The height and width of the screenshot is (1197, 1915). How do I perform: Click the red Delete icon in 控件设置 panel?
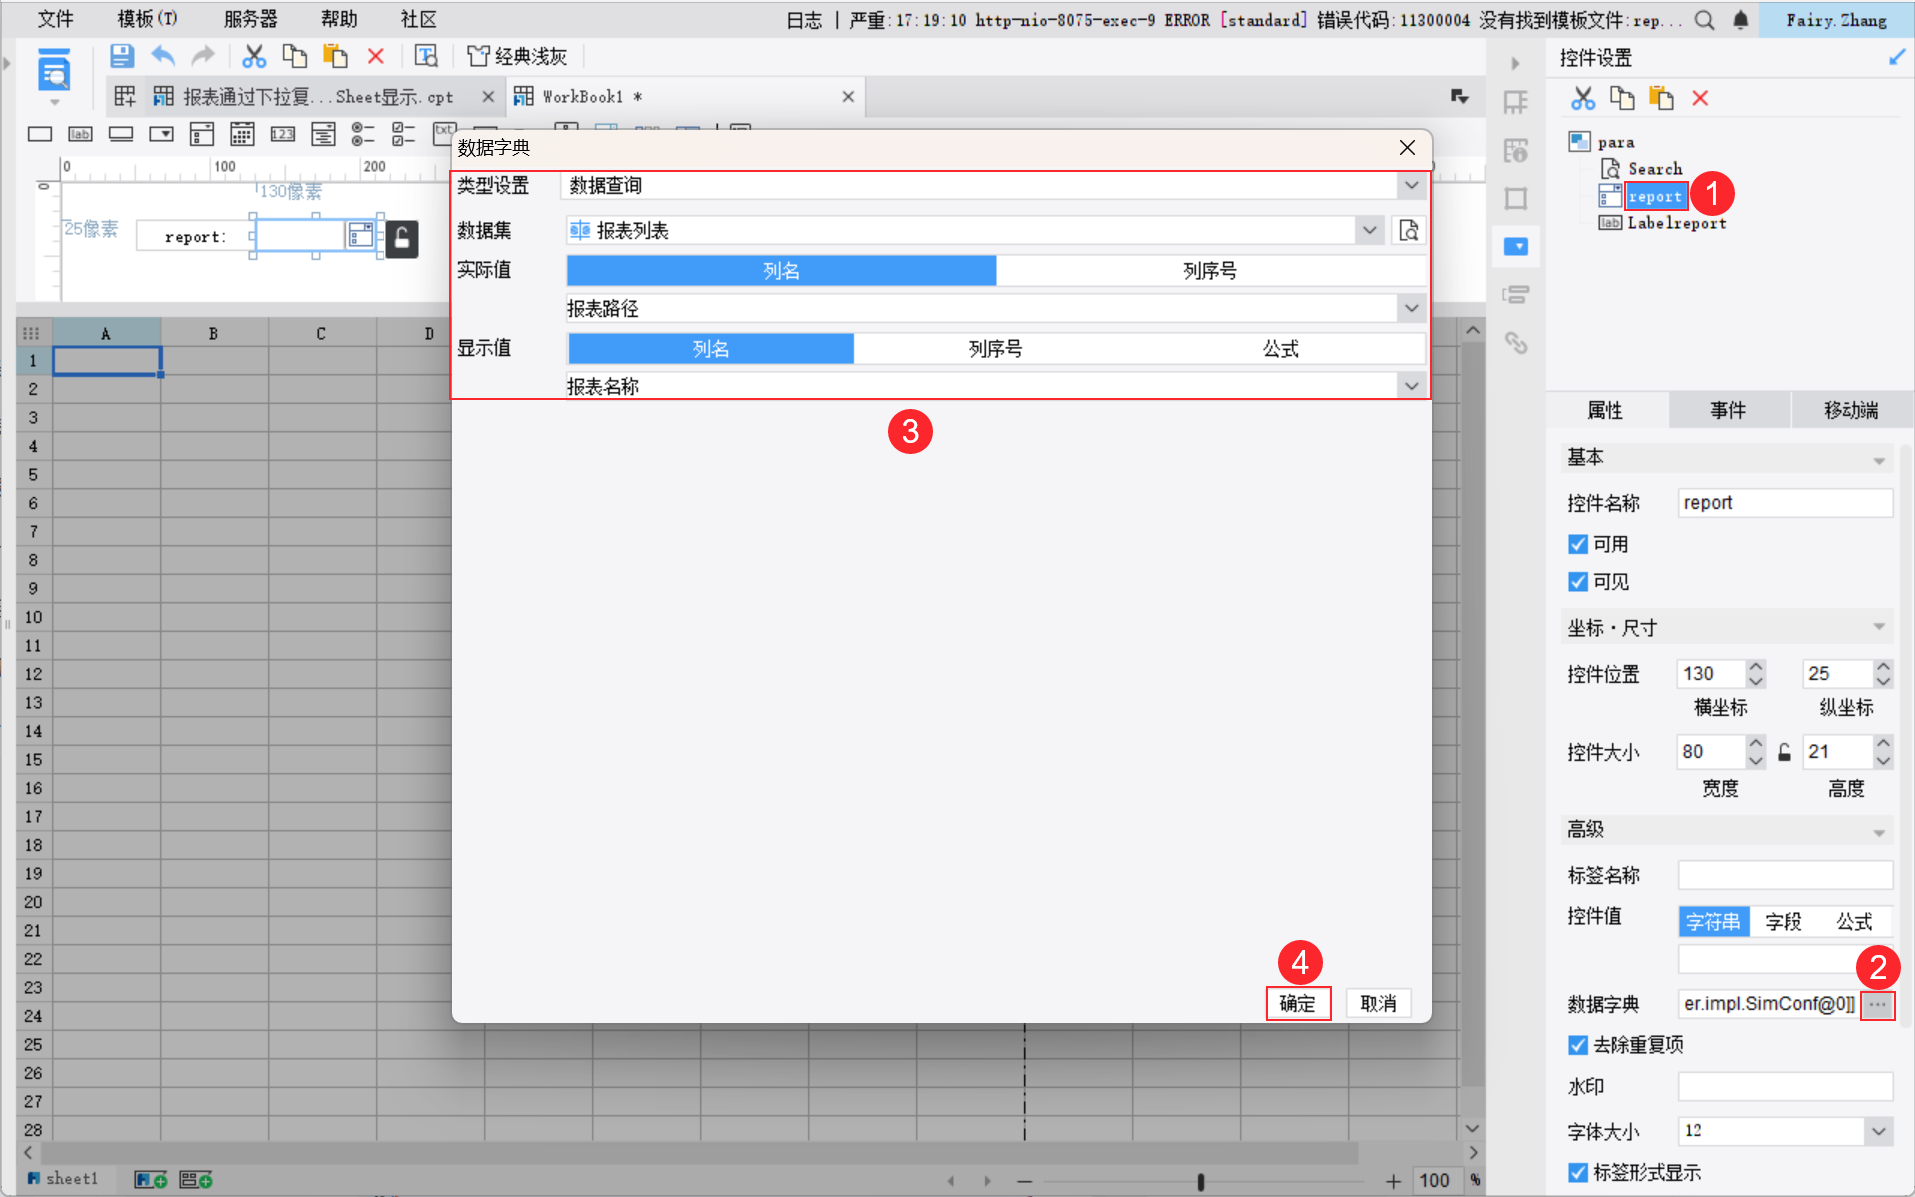(1700, 98)
